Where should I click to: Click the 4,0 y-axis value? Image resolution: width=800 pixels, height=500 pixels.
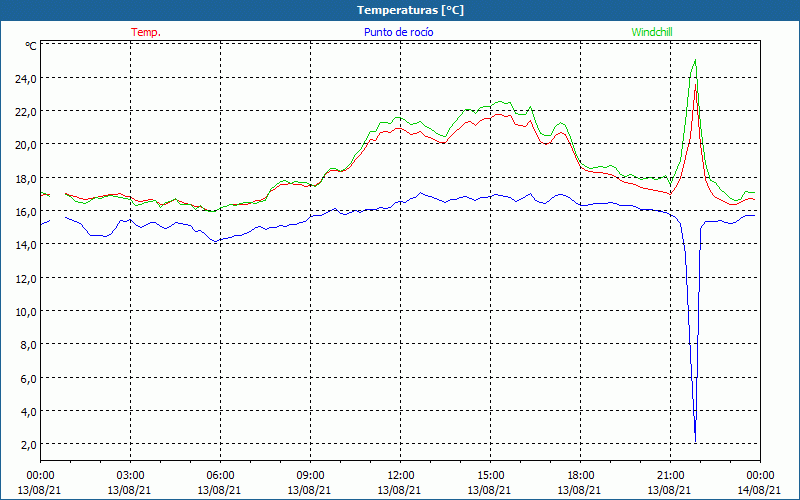[x=28, y=411]
